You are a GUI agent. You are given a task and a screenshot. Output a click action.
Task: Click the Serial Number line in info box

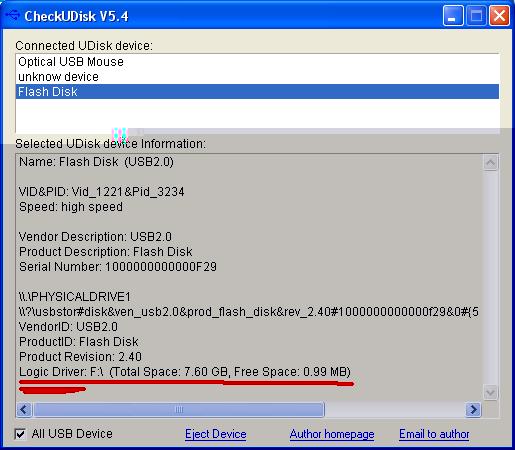(x=118, y=267)
